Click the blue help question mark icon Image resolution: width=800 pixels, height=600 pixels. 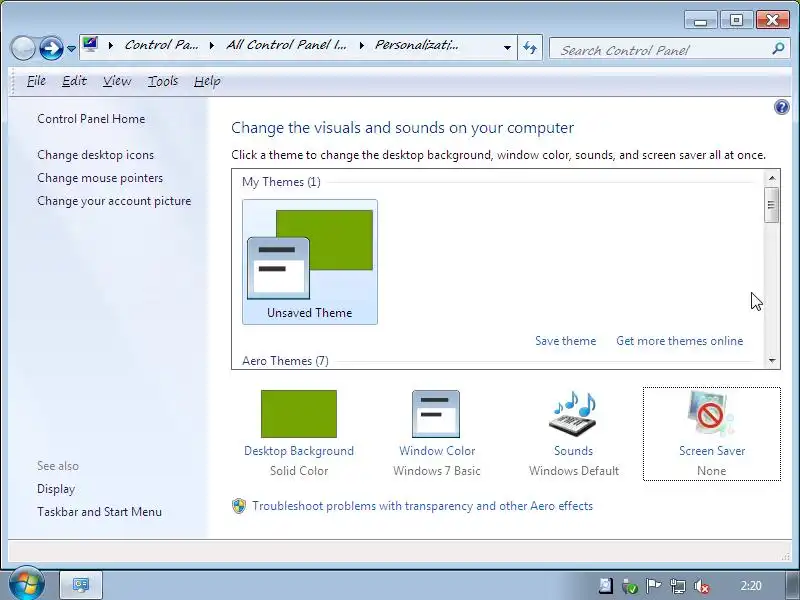click(x=781, y=107)
